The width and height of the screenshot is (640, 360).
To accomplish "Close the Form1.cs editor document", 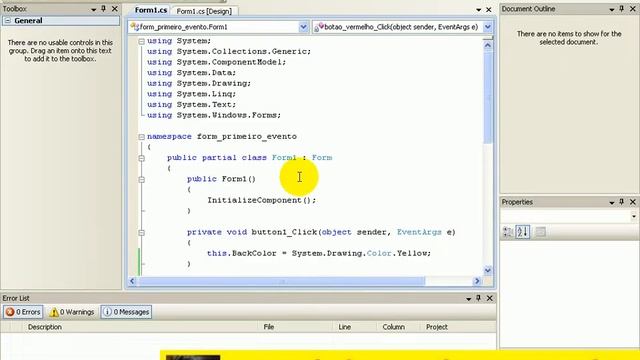I will pos(489,9).
